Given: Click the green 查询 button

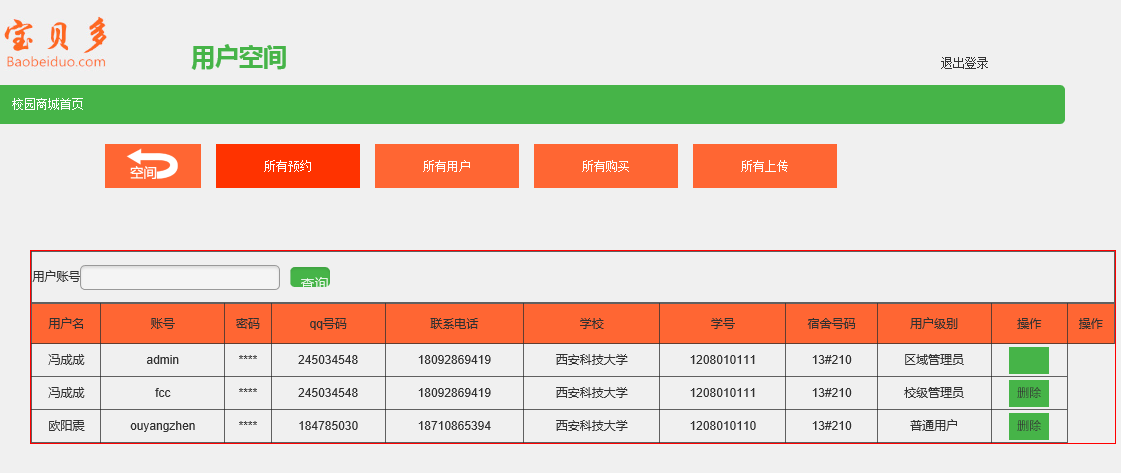Looking at the screenshot, I should tap(310, 277).
